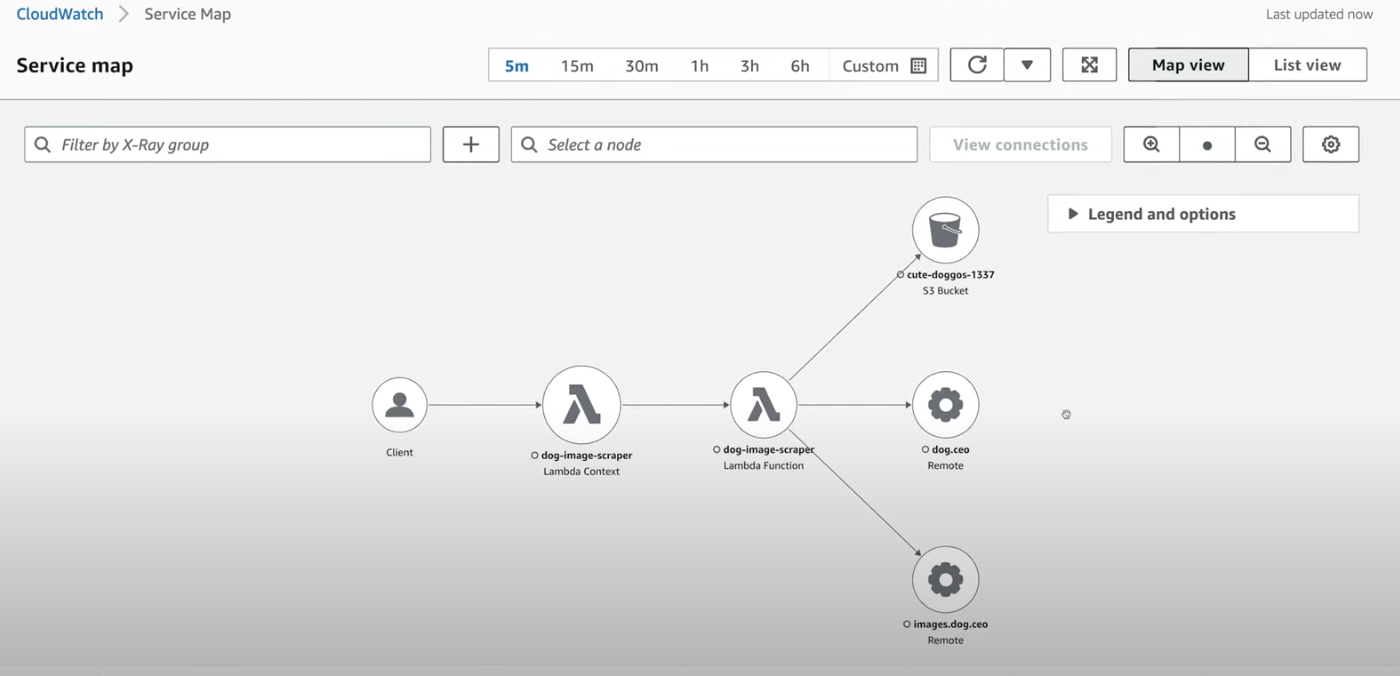The width and height of the screenshot is (1400, 676).
Task: Click the cute-doggos-1337 label
Action: click(x=951, y=274)
